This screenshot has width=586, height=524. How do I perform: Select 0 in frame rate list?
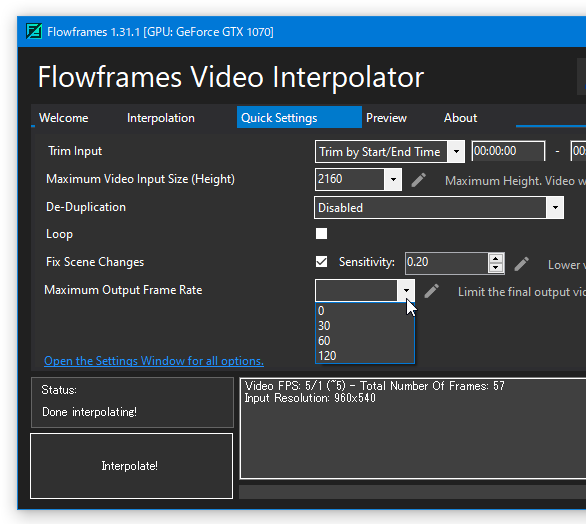click(365, 311)
